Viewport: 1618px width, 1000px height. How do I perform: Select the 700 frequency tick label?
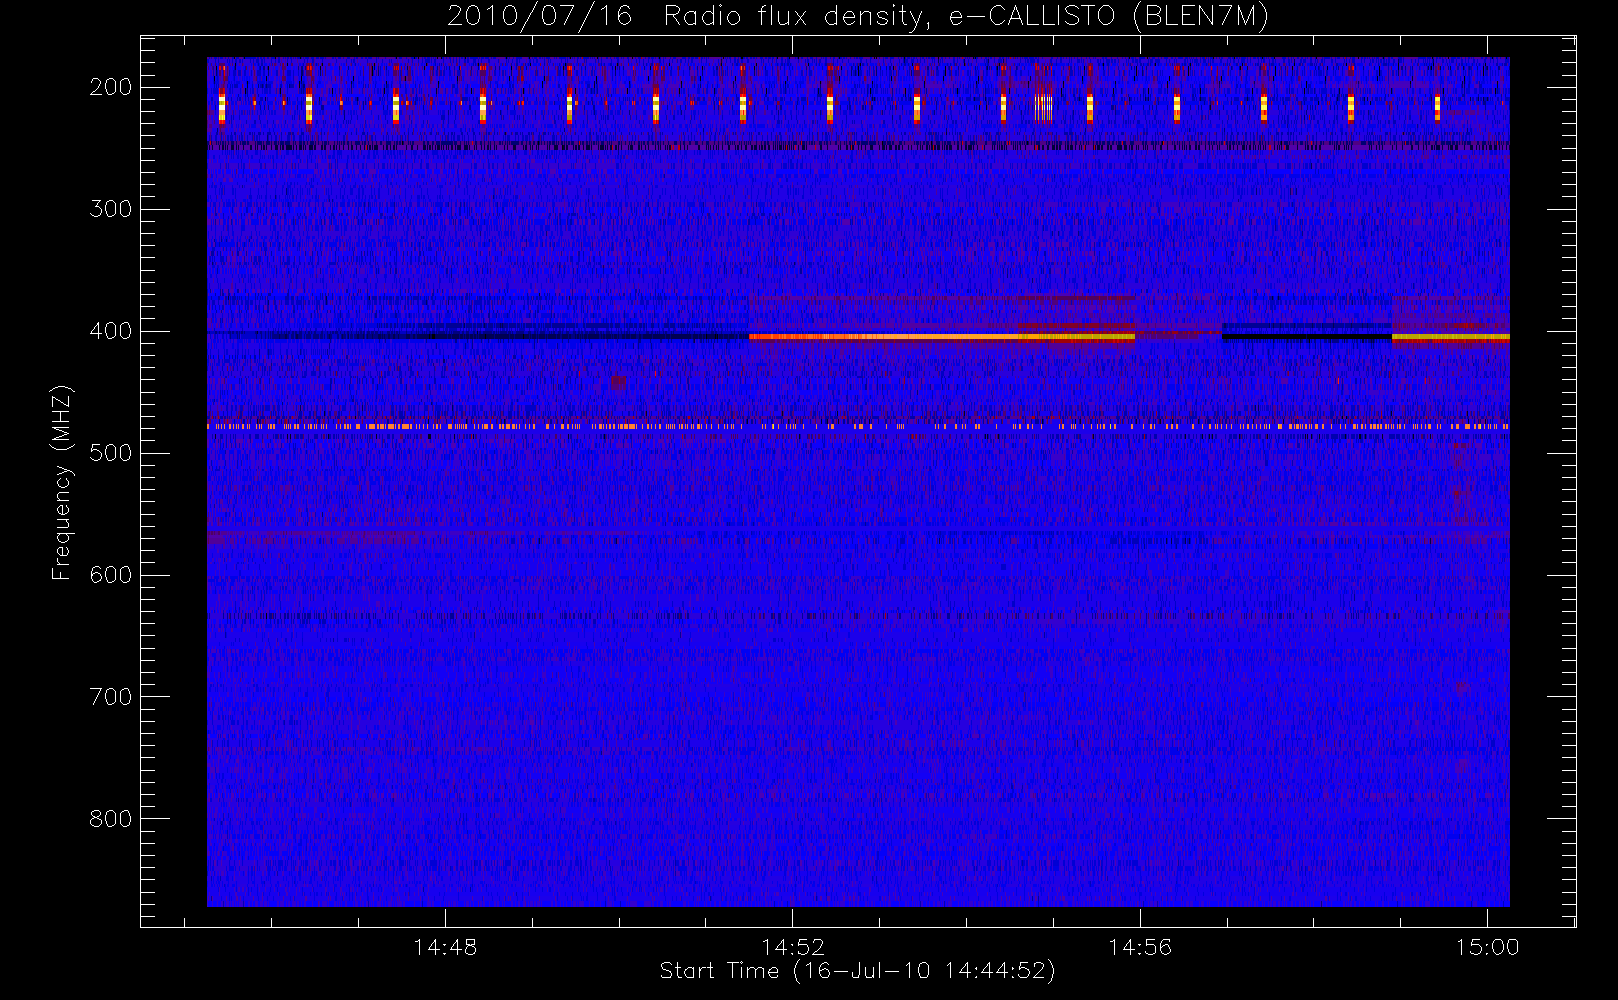111,697
